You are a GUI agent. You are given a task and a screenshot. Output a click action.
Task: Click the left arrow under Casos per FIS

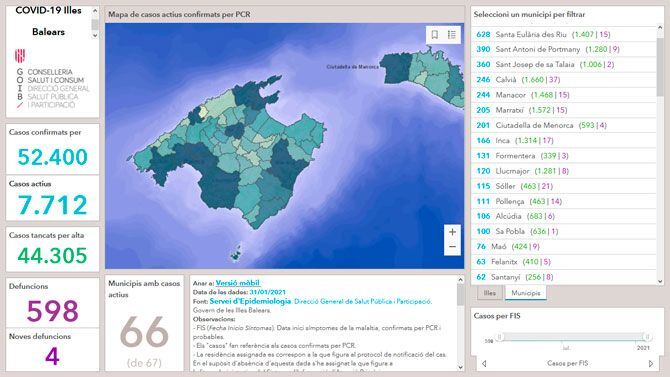[484, 363]
